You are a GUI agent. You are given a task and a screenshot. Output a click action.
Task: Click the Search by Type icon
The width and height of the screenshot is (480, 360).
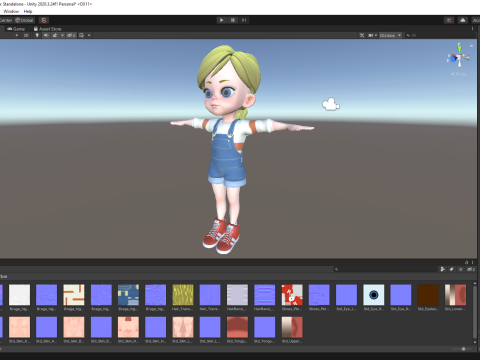(x=443, y=269)
